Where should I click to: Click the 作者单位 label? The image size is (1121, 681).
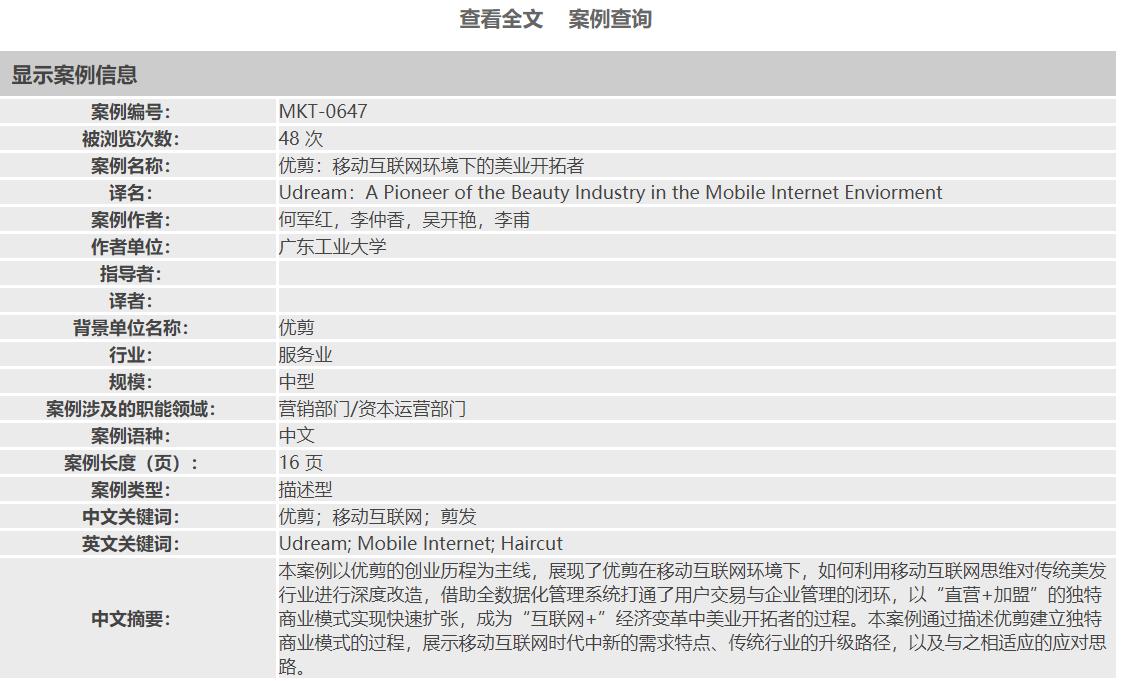point(130,247)
